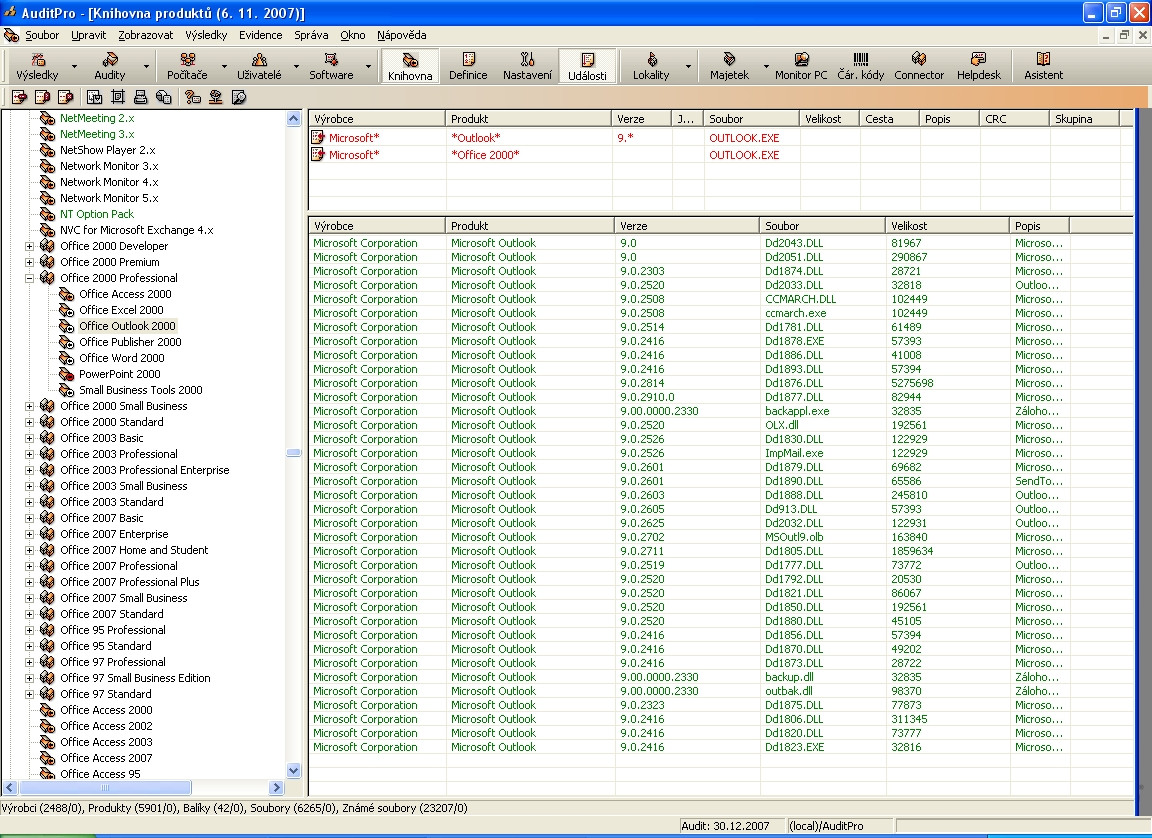The height and width of the screenshot is (838, 1152).
Task: Select the MSOutl9.olb file row
Action: tap(720, 537)
